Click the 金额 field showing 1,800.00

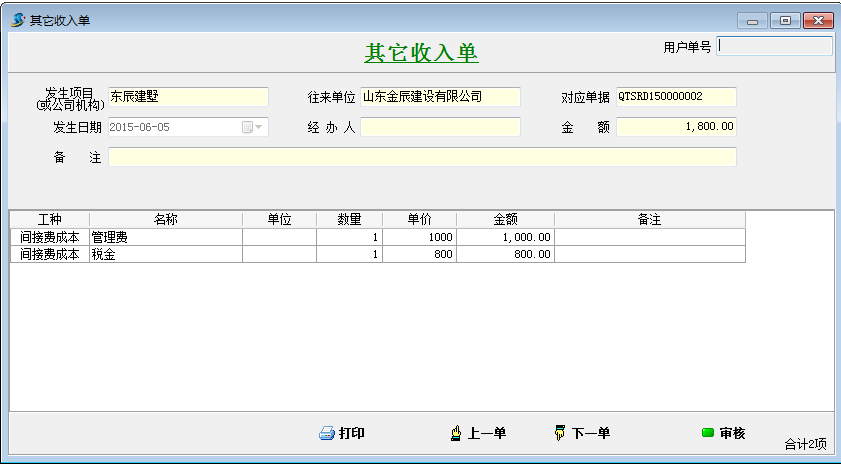676,127
